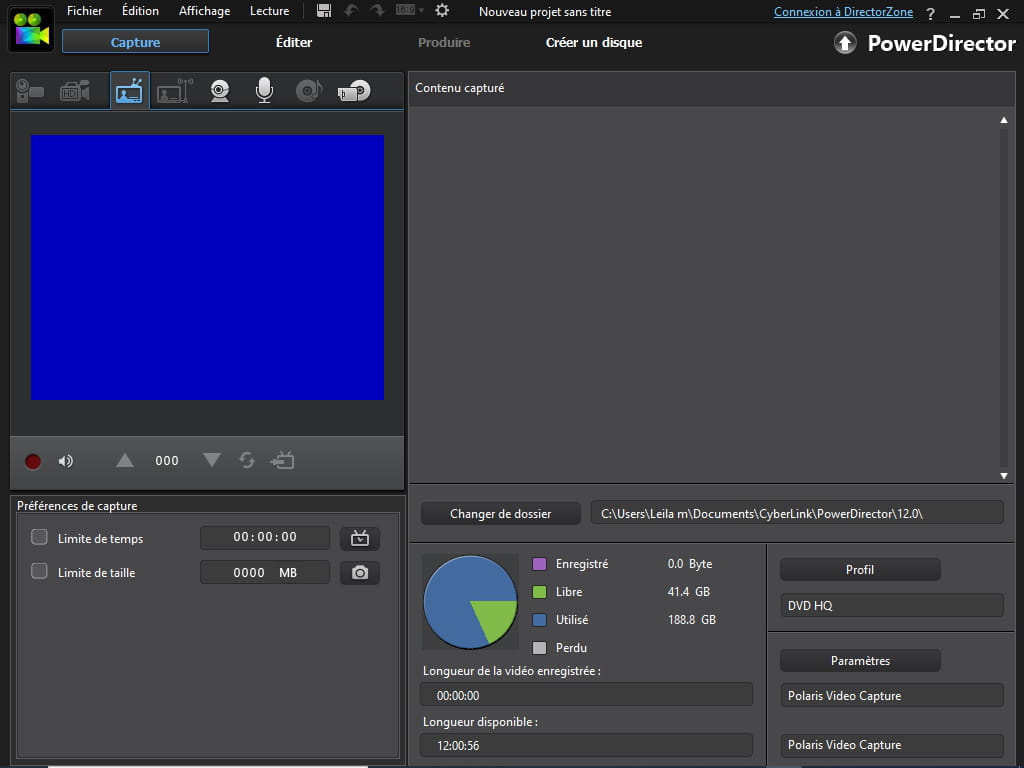Image resolution: width=1024 pixels, height=768 pixels.
Task: Save the project with the floppy disk icon
Action: [x=324, y=10]
